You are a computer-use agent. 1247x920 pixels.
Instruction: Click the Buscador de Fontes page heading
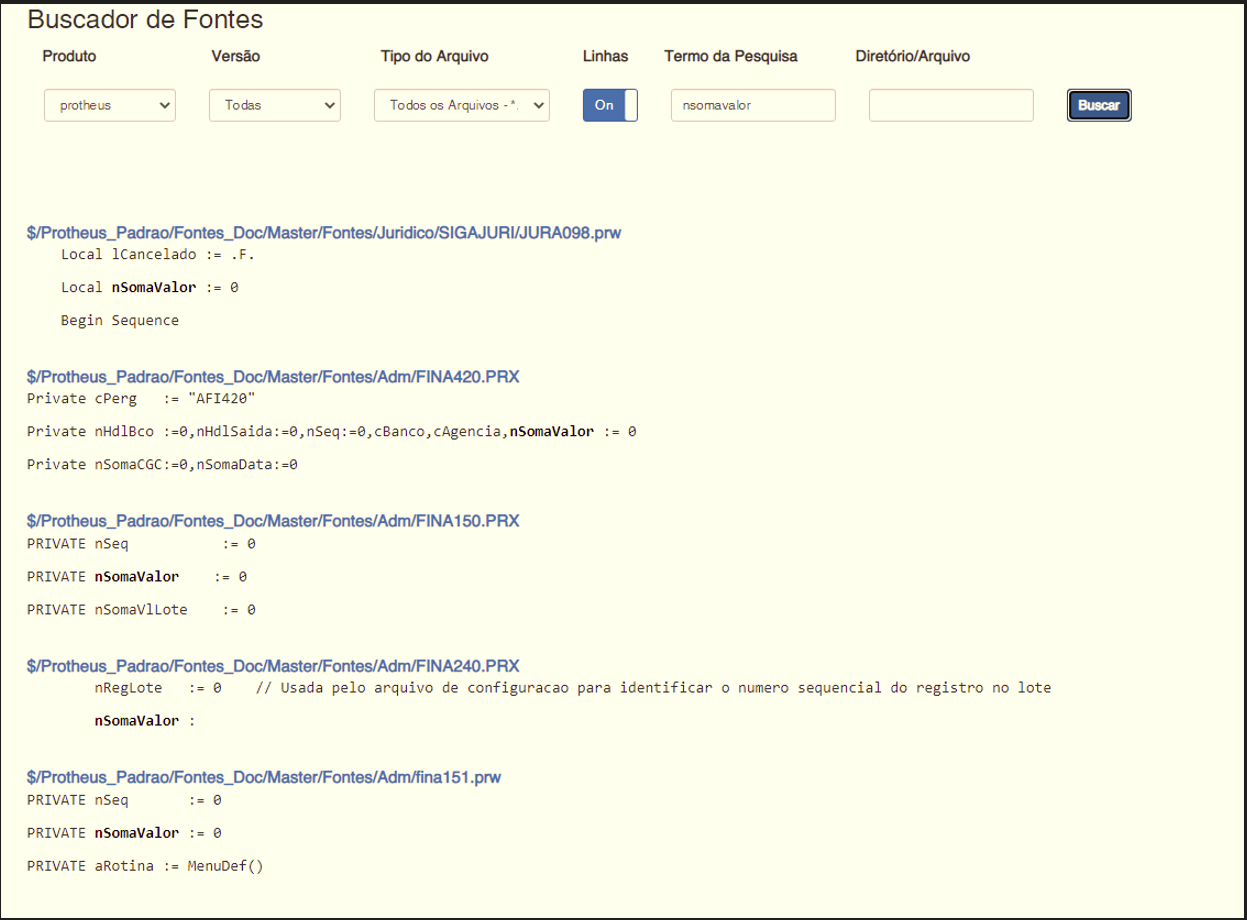145,19
